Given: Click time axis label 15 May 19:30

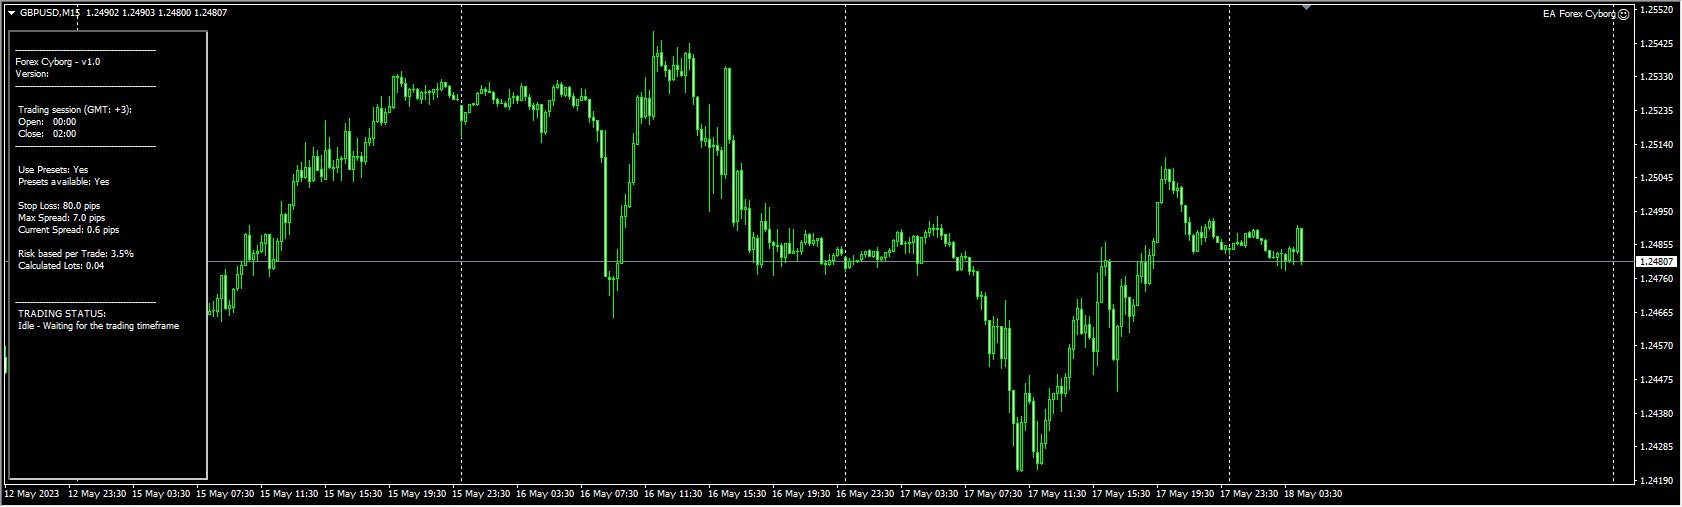Looking at the screenshot, I should click(417, 494).
